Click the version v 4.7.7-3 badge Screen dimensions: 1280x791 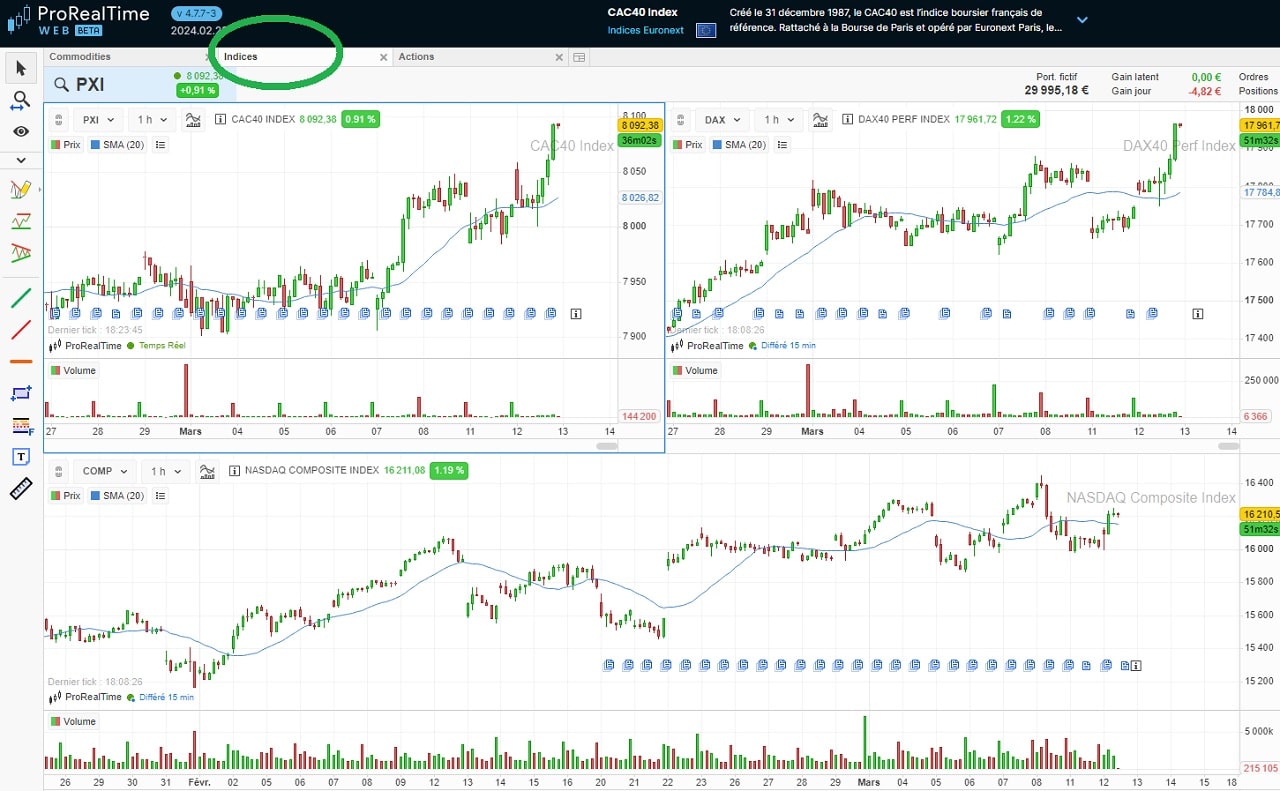[198, 14]
